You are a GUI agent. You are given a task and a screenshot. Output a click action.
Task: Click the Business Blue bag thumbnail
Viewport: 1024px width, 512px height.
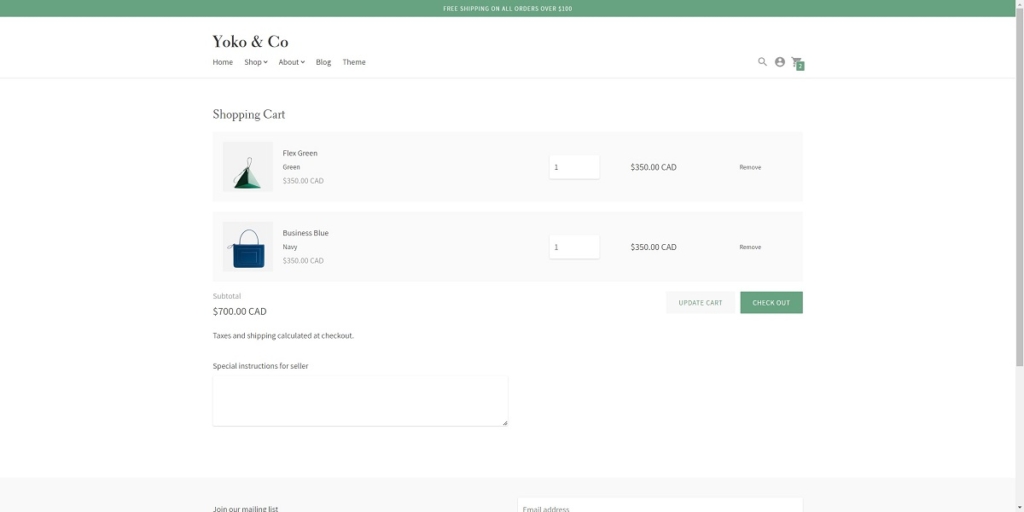click(x=247, y=247)
